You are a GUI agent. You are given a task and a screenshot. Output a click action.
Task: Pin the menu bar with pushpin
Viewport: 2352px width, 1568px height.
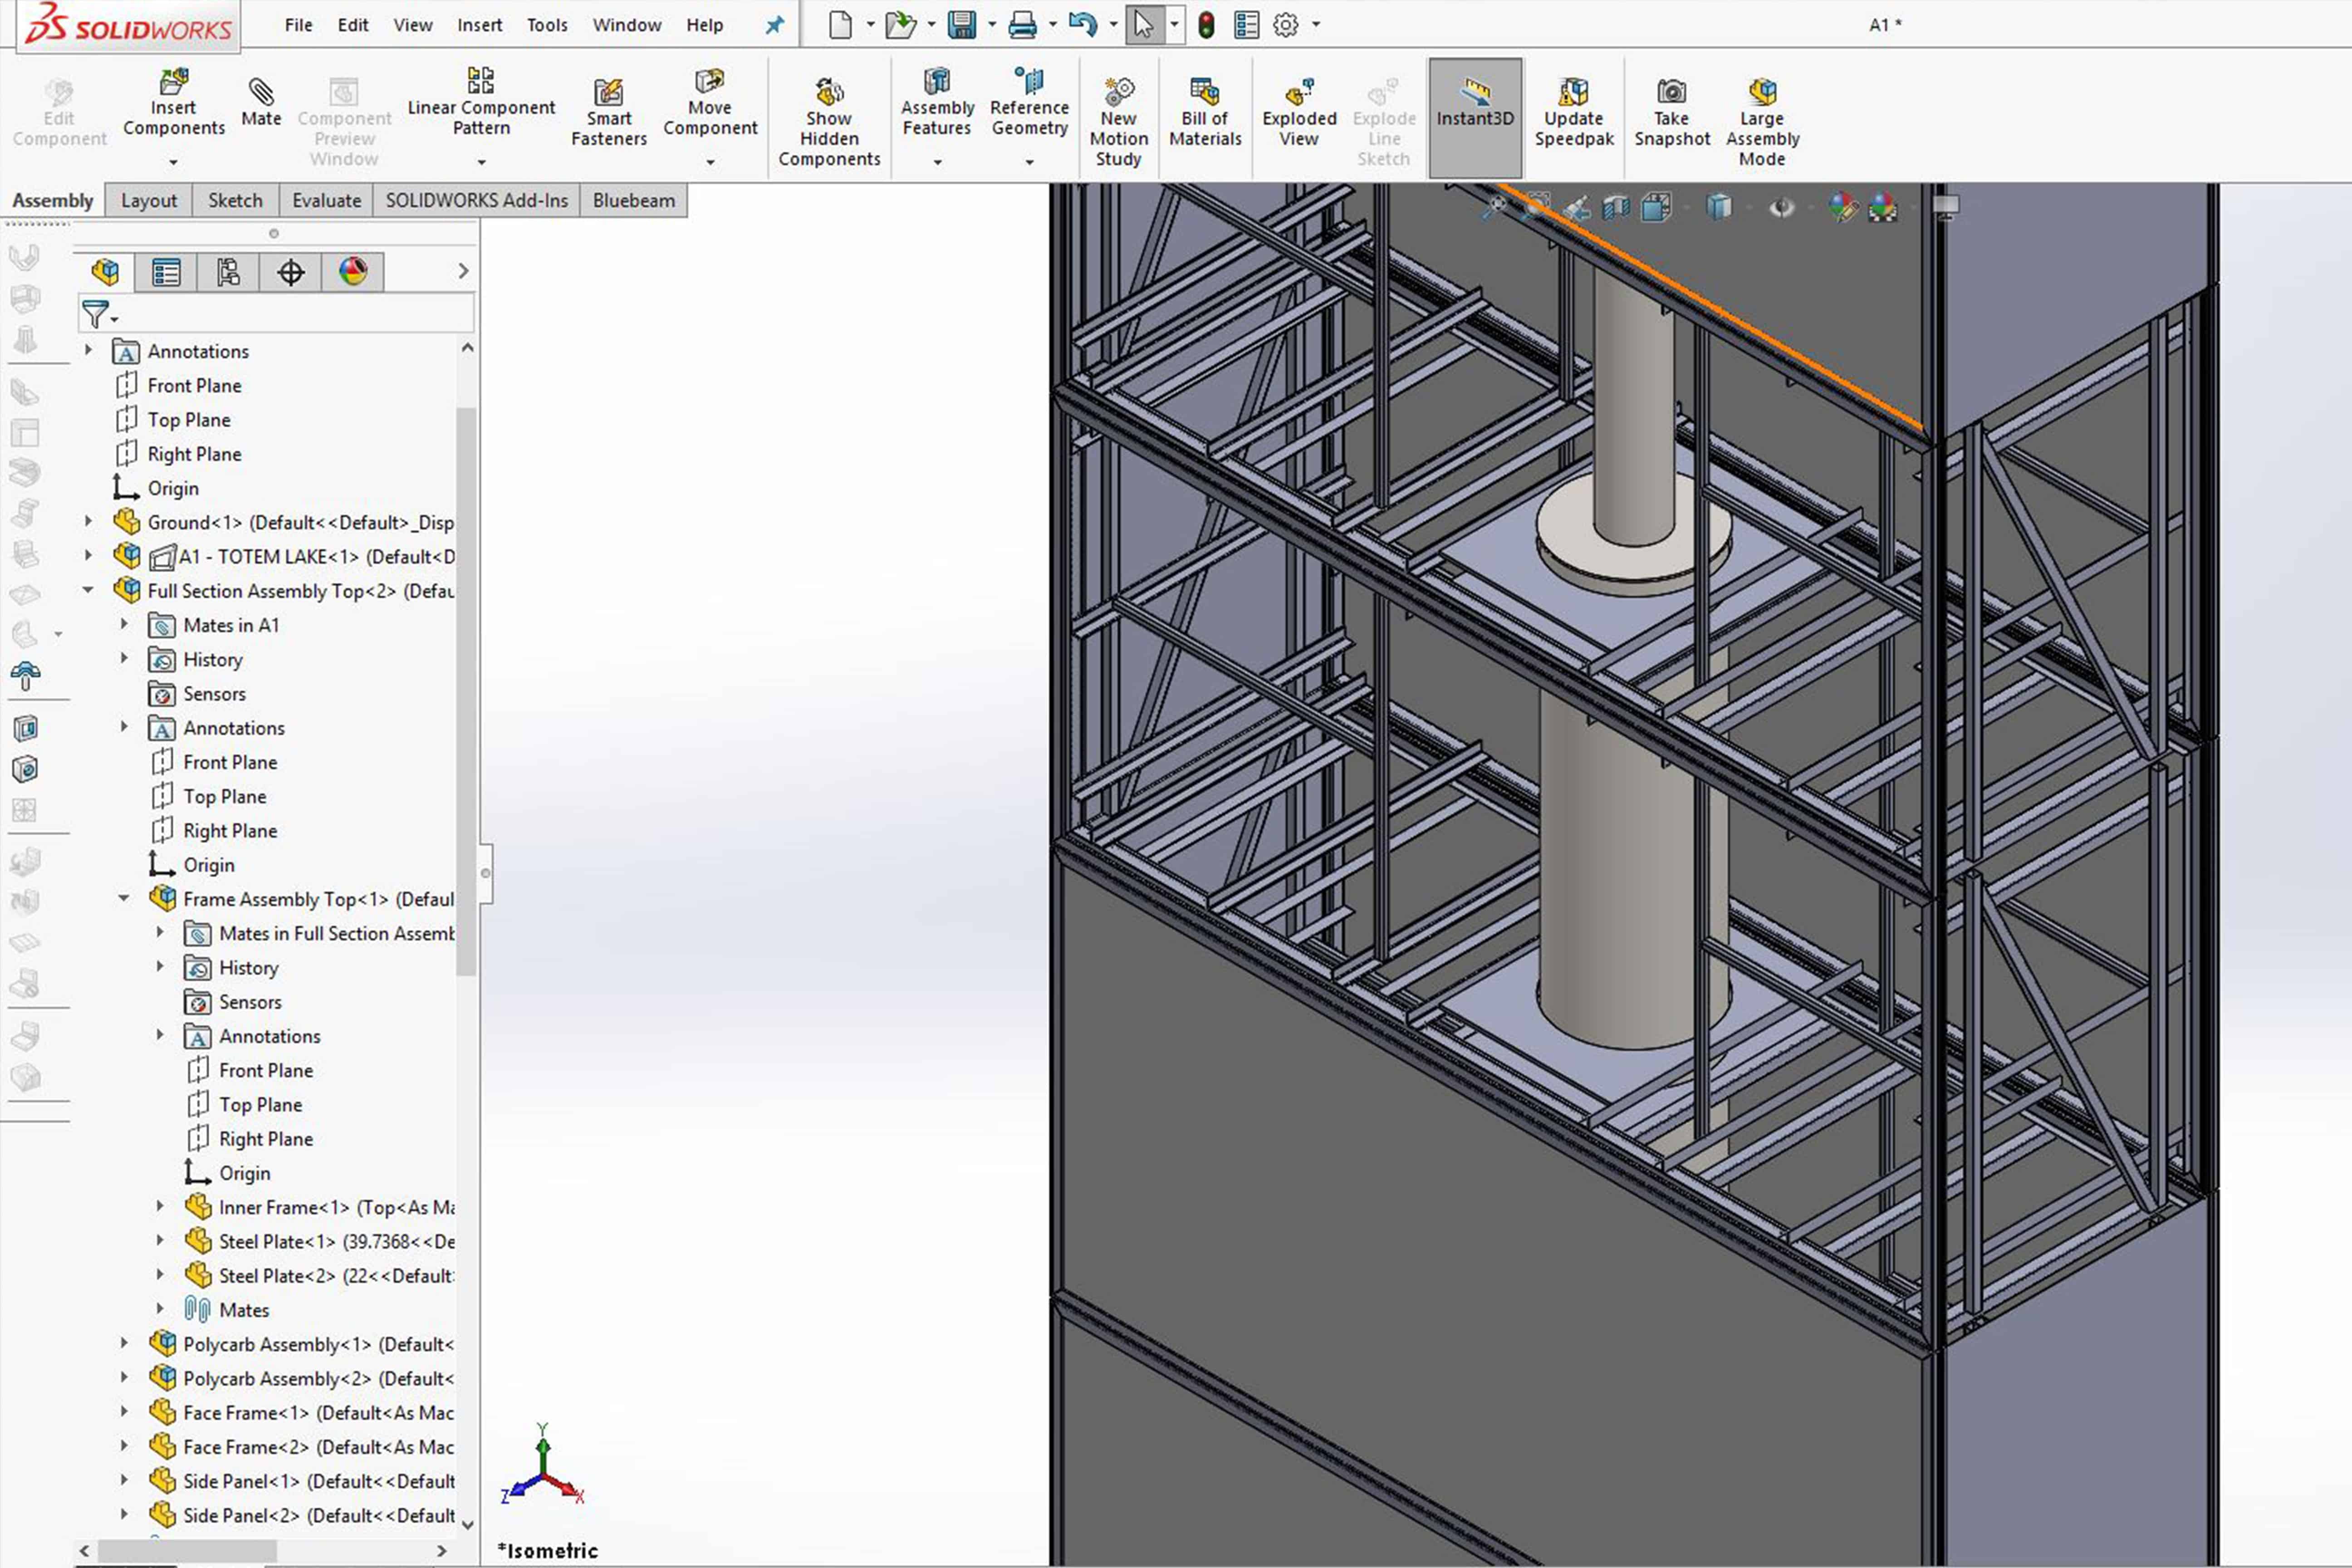[x=775, y=25]
